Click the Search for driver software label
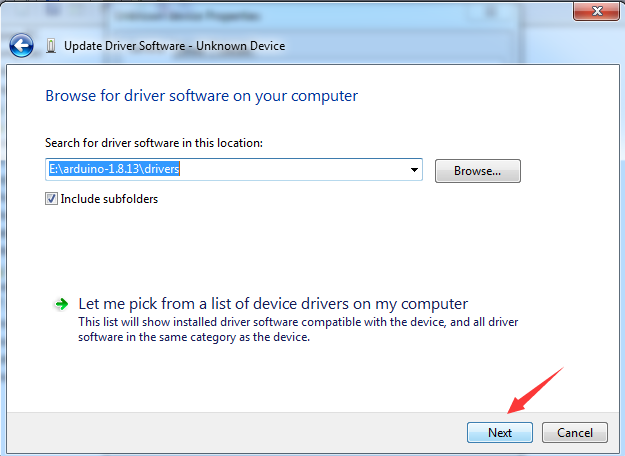This screenshot has width=625, height=456. coord(153,144)
